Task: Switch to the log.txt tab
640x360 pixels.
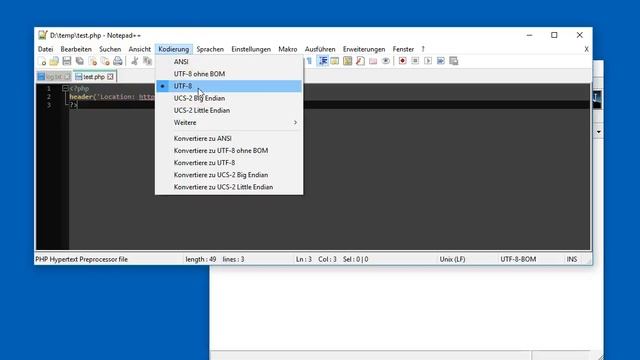Action: pos(54,77)
